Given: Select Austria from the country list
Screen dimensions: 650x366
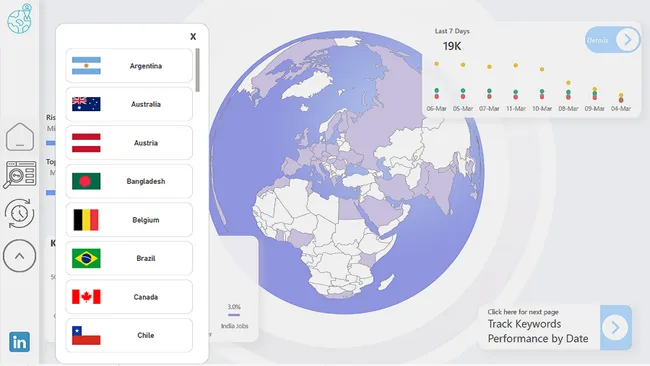Looking at the screenshot, I should [129, 143].
